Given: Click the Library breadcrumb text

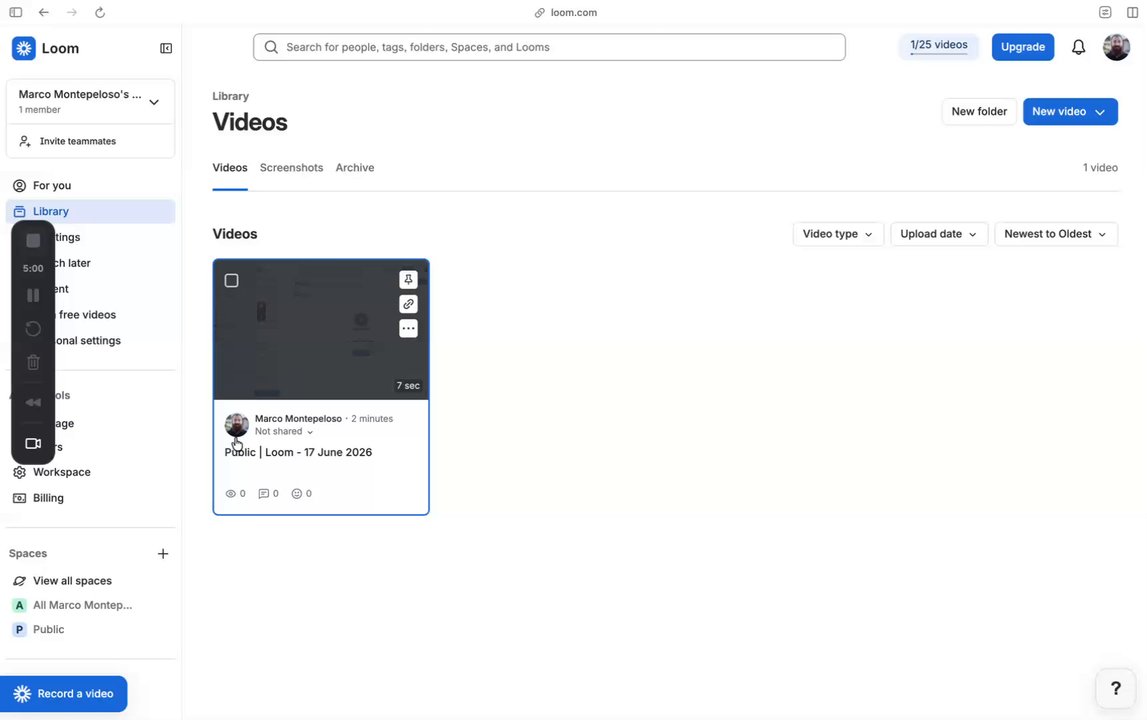Looking at the screenshot, I should coord(230,96).
